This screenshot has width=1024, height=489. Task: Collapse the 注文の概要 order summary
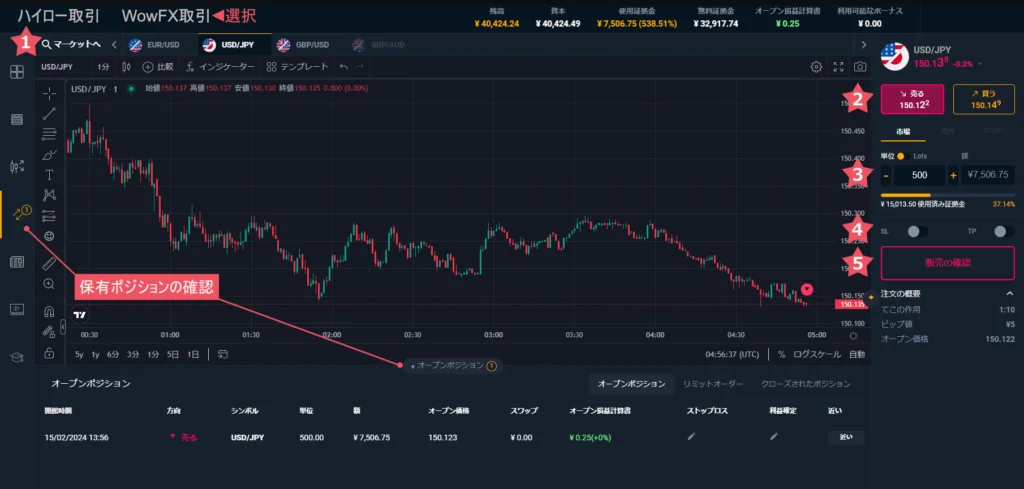coord(1010,294)
